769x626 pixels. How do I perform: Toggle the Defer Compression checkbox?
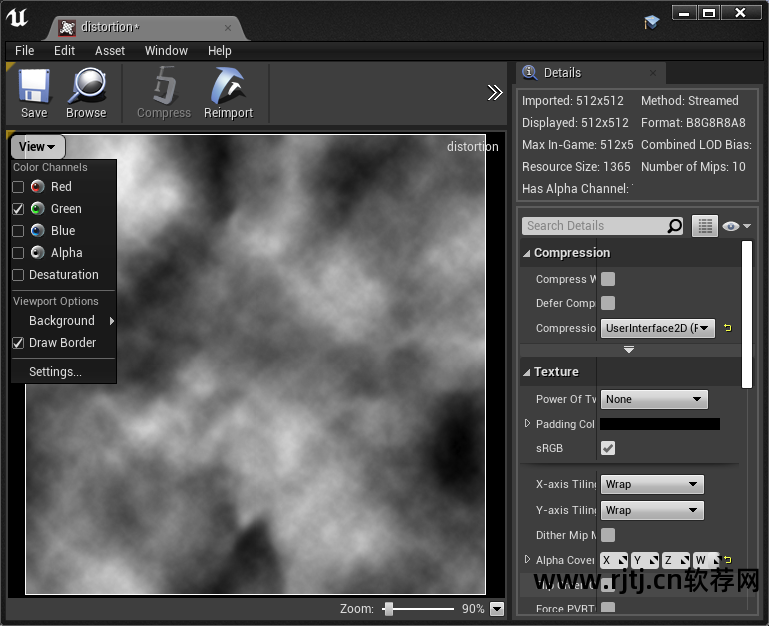[x=608, y=303]
